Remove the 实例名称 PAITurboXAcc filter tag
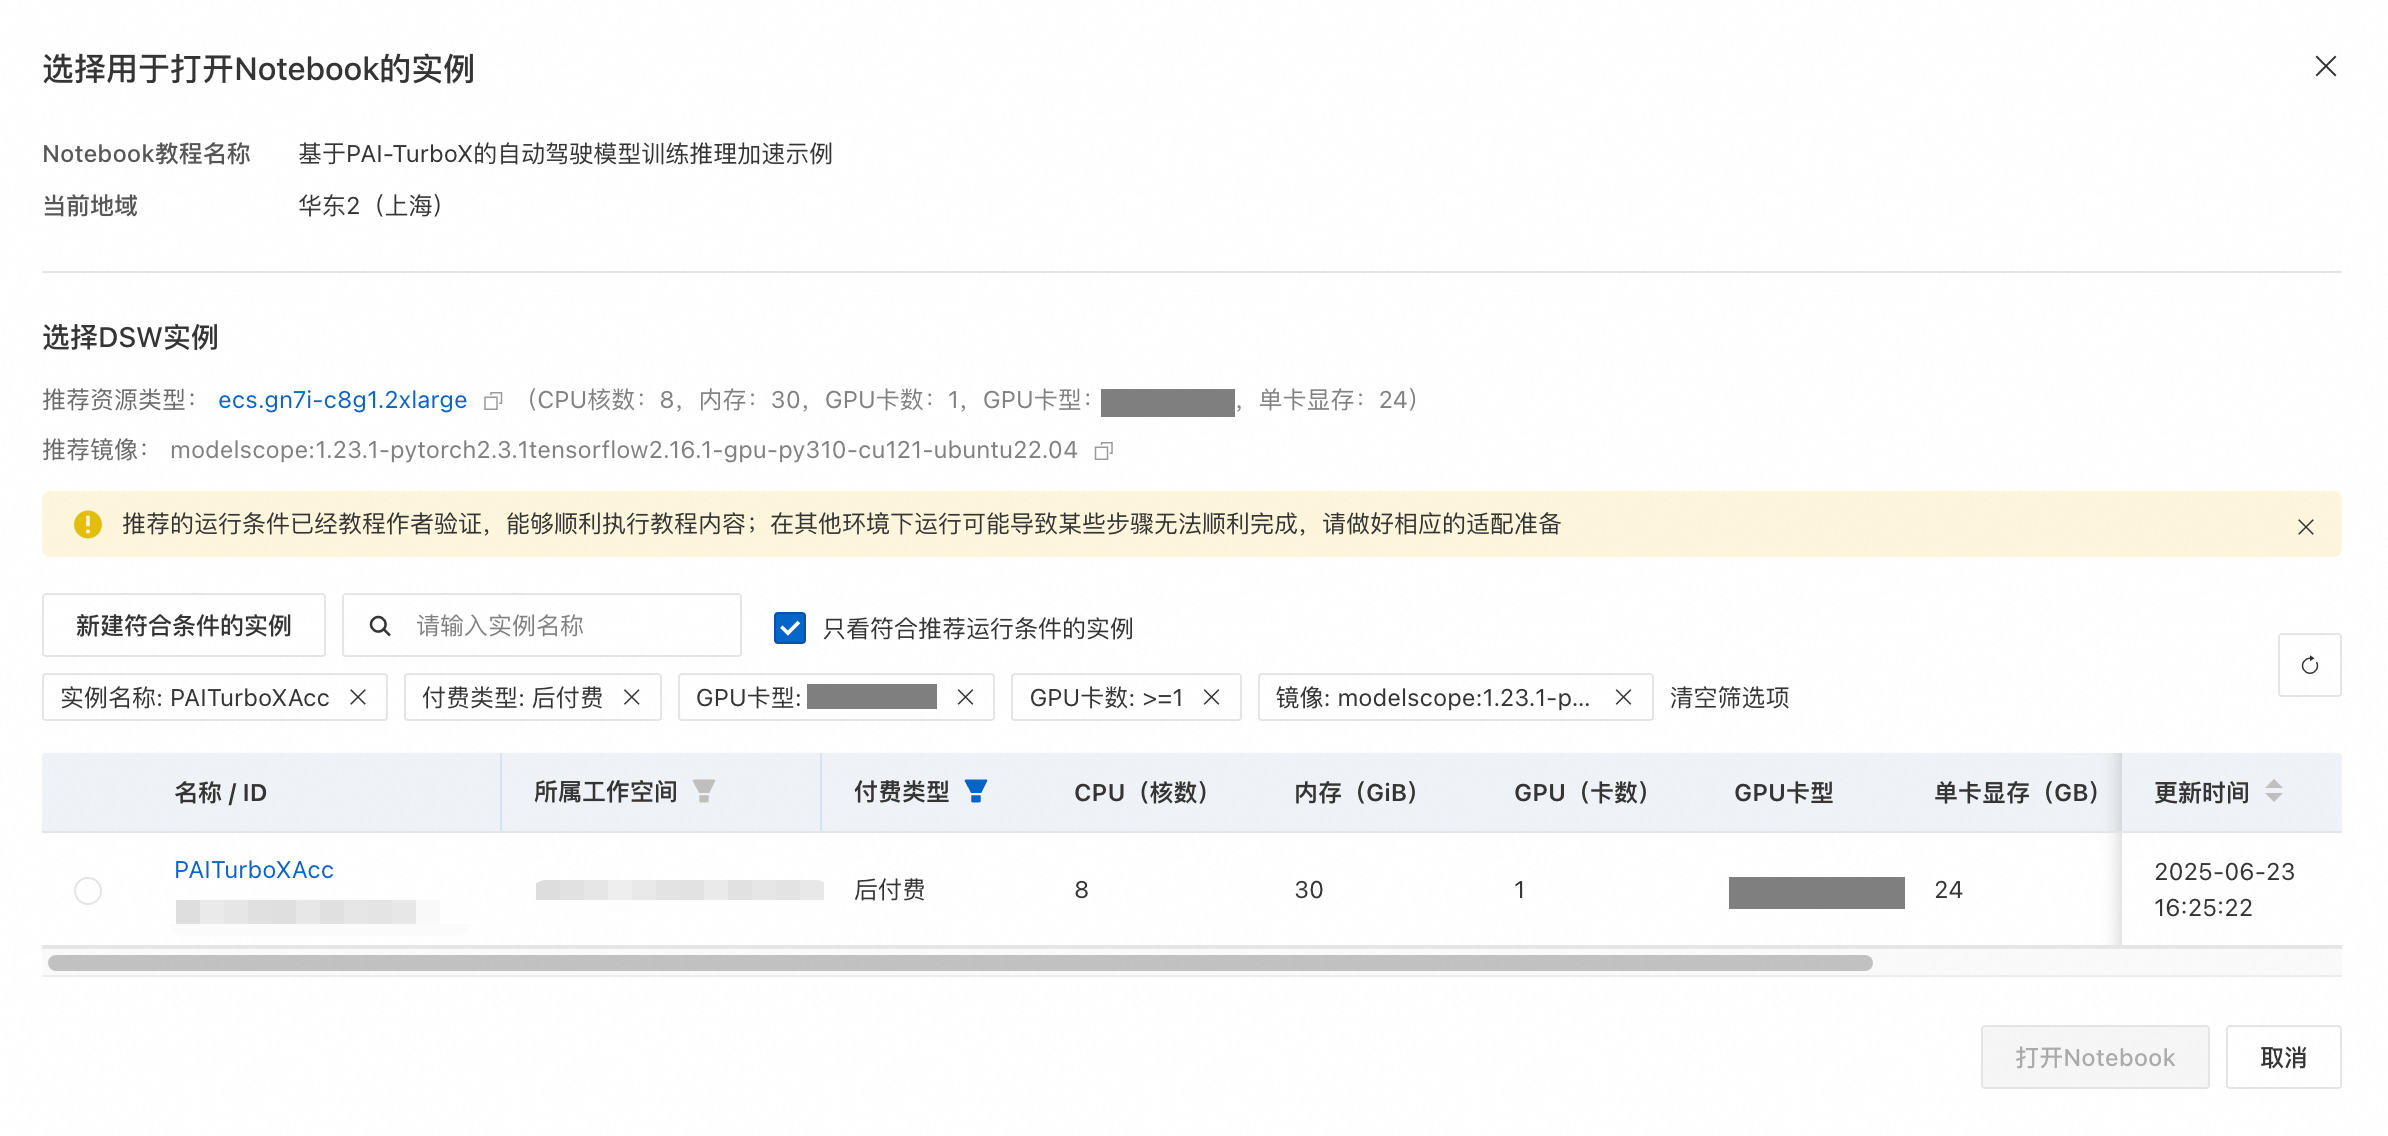Image resolution: width=2388 pixels, height=1136 pixels. click(x=358, y=697)
